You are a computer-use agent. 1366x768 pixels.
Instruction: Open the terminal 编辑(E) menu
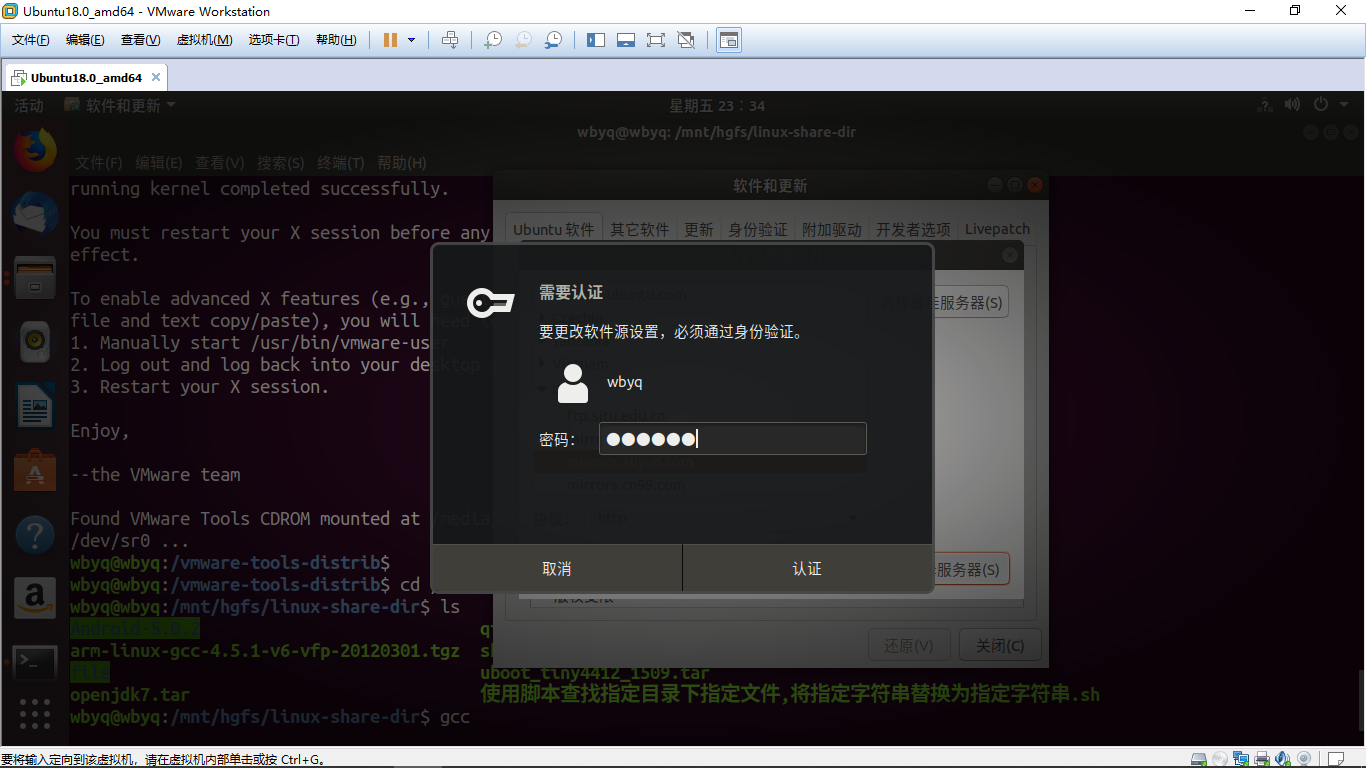(x=159, y=163)
